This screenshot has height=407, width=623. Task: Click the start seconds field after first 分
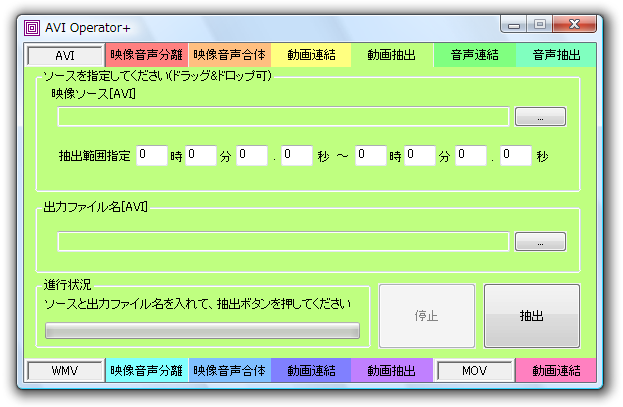(252, 155)
